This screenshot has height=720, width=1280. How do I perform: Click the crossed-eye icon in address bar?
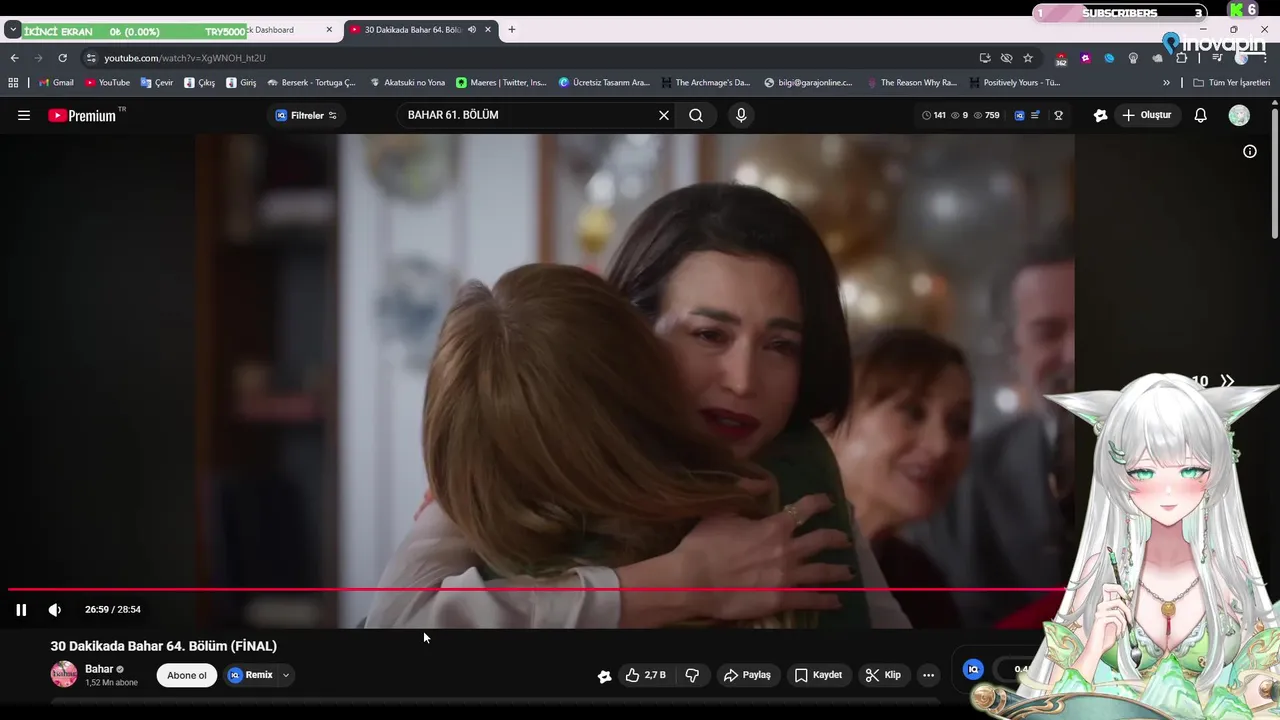point(1006,58)
